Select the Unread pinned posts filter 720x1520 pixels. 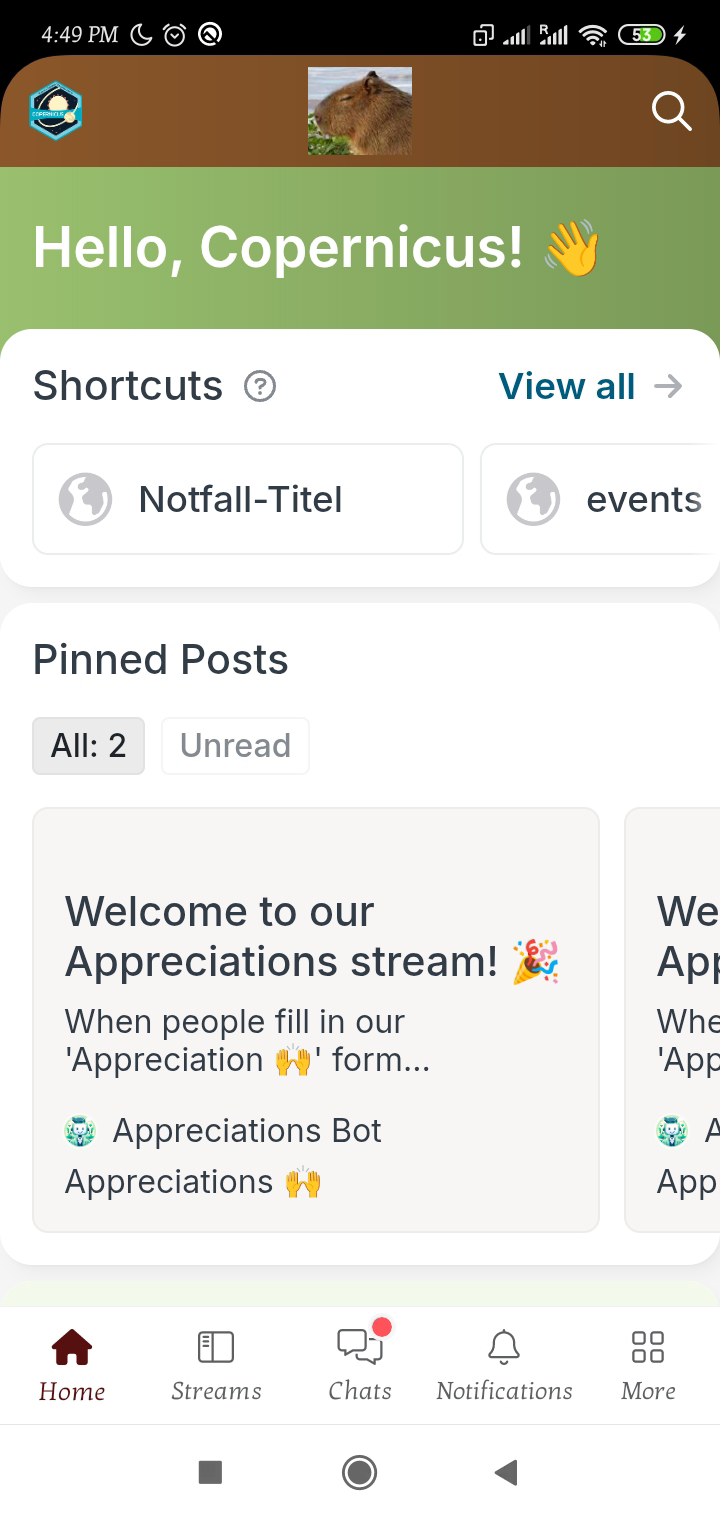(235, 746)
